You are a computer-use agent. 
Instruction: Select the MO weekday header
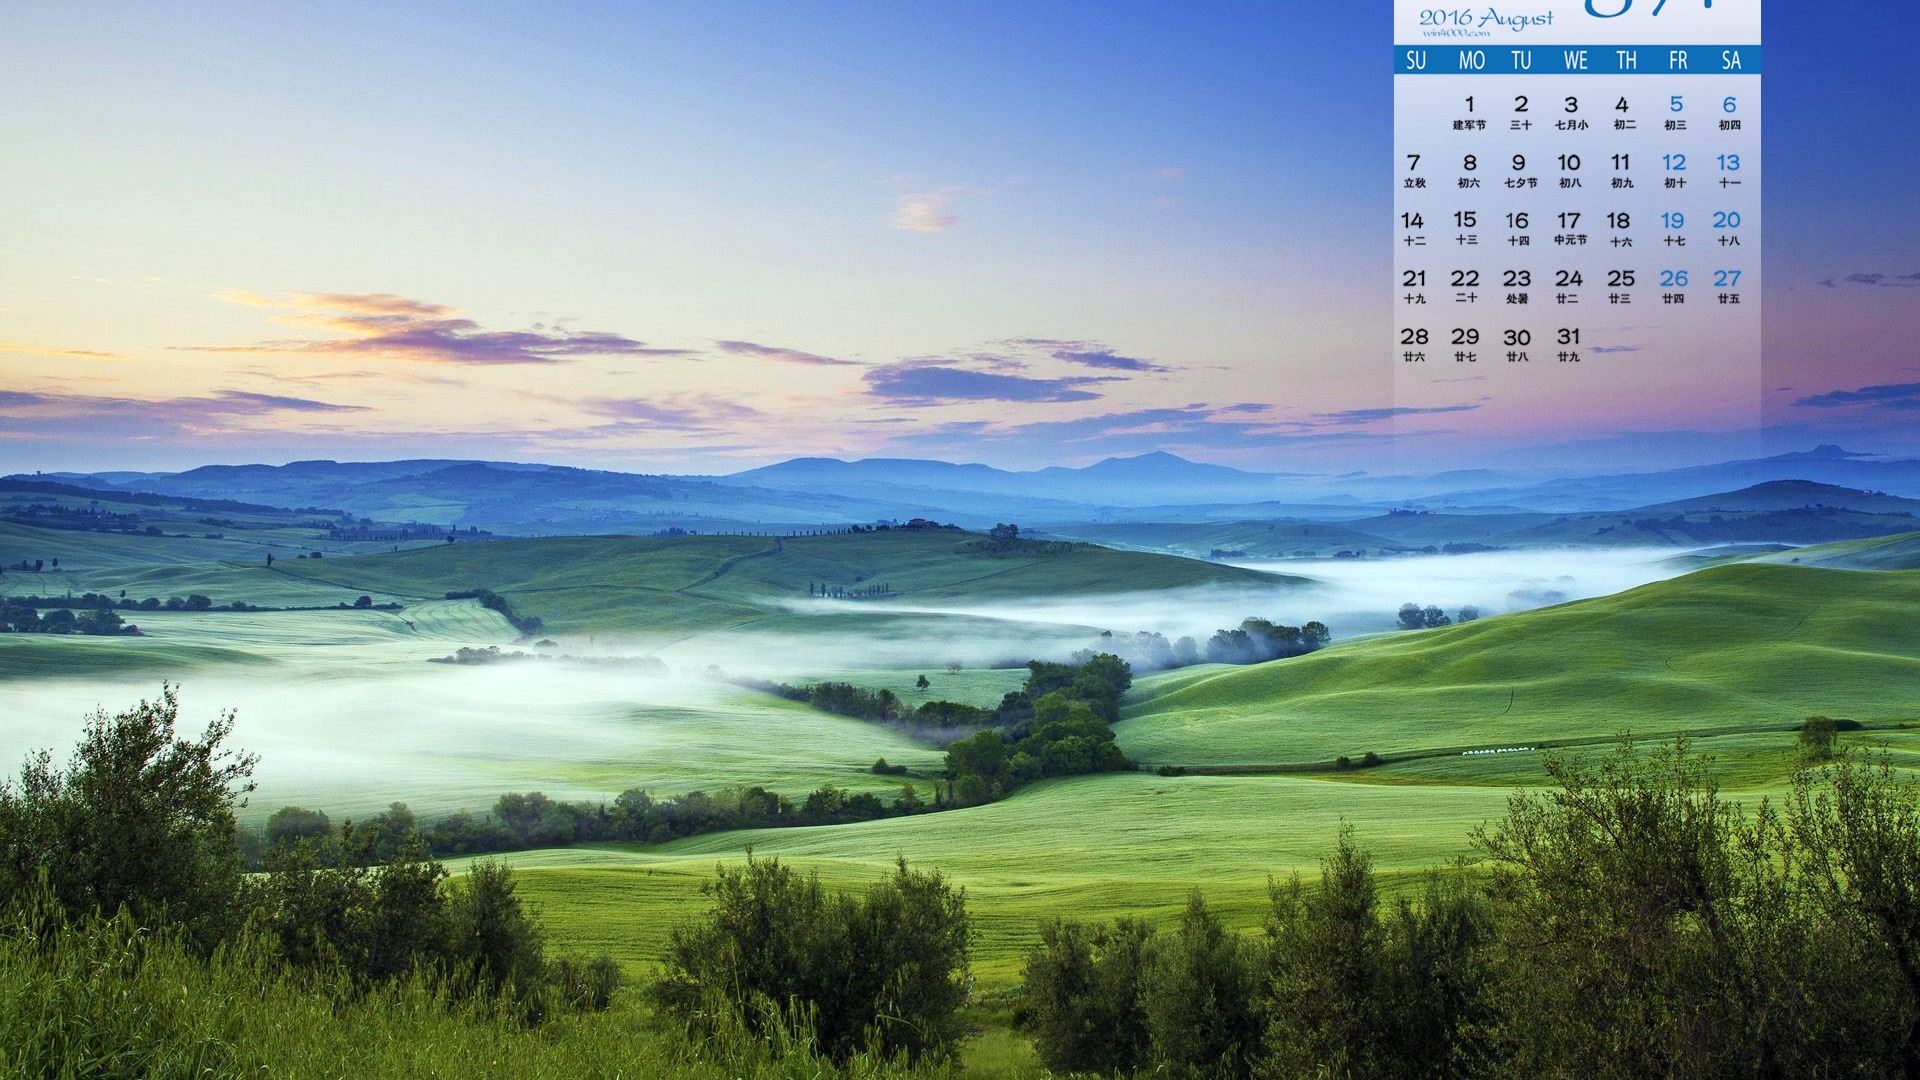click(x=1471, y=61)
